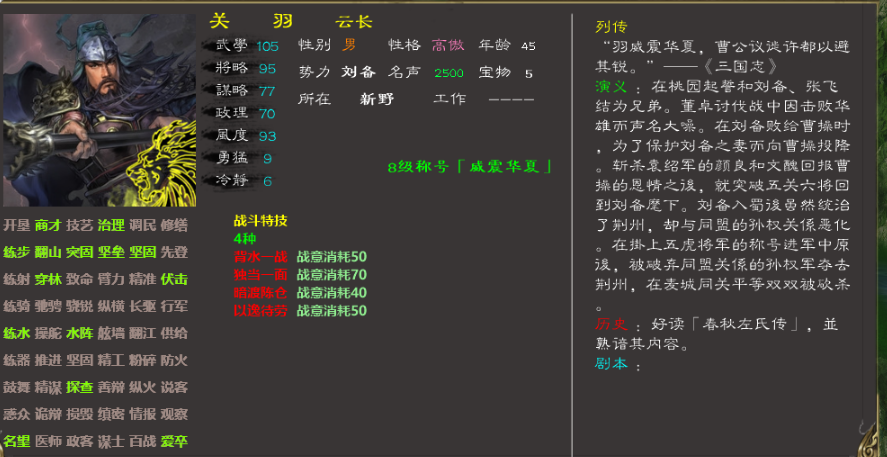Click the green 坚垒 skill
887x457 pixels.
coord(111,252)
